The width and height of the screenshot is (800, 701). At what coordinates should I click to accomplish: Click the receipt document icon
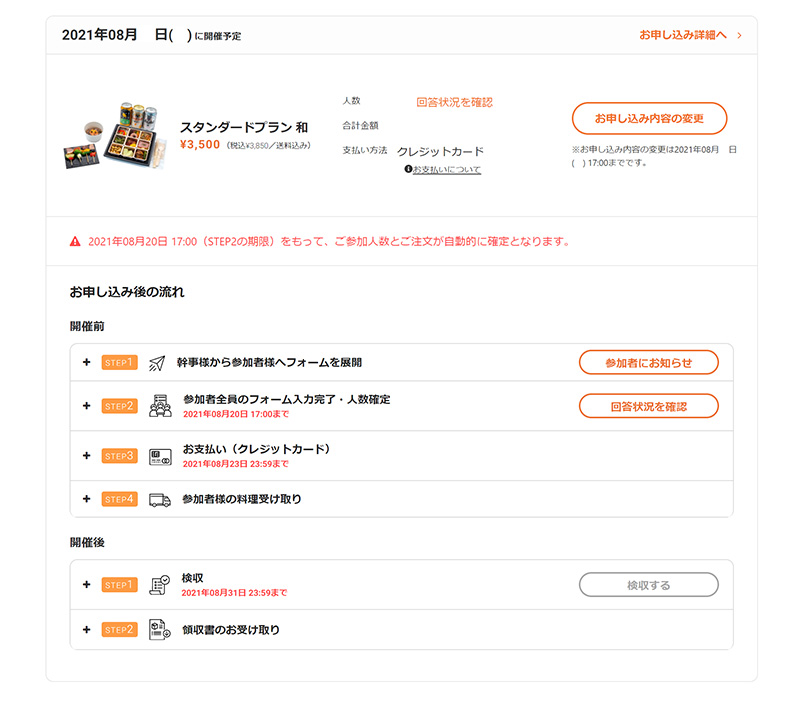point(159,629)
